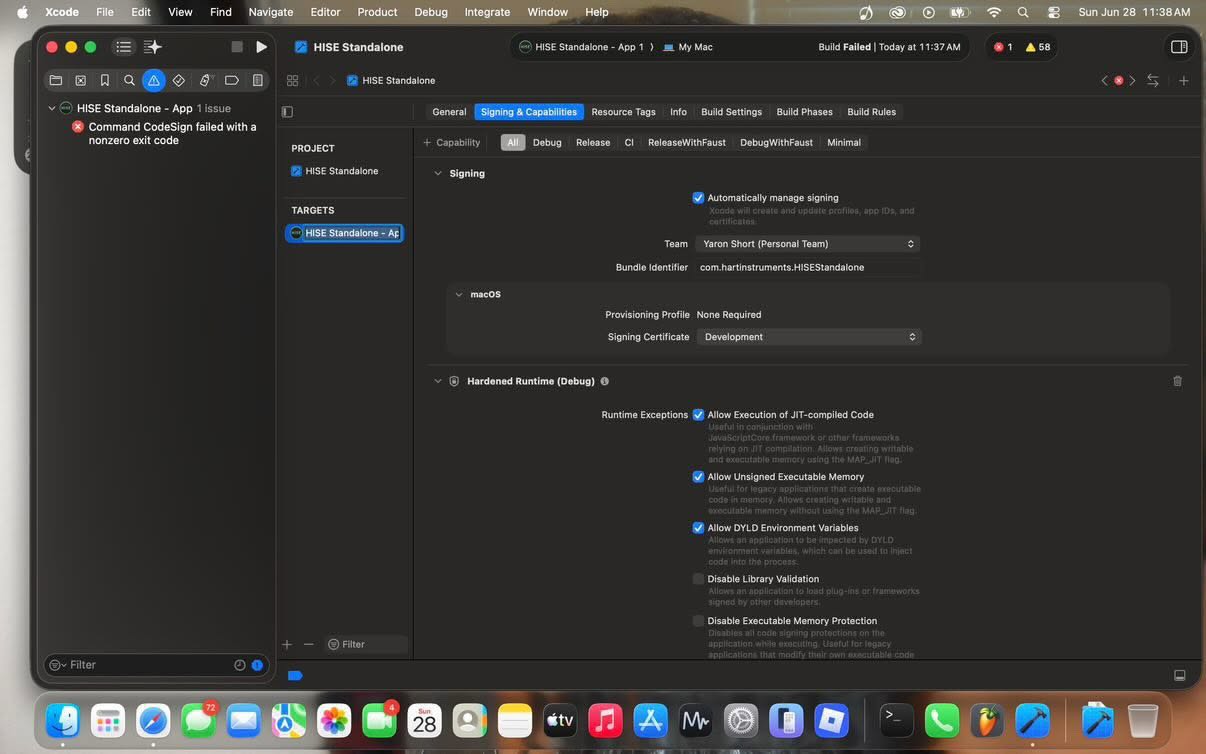The height and width of the screenshot is (754, 1206).
Task: Select the Issue navigator warning icon
Action: [x=153, y=80]
